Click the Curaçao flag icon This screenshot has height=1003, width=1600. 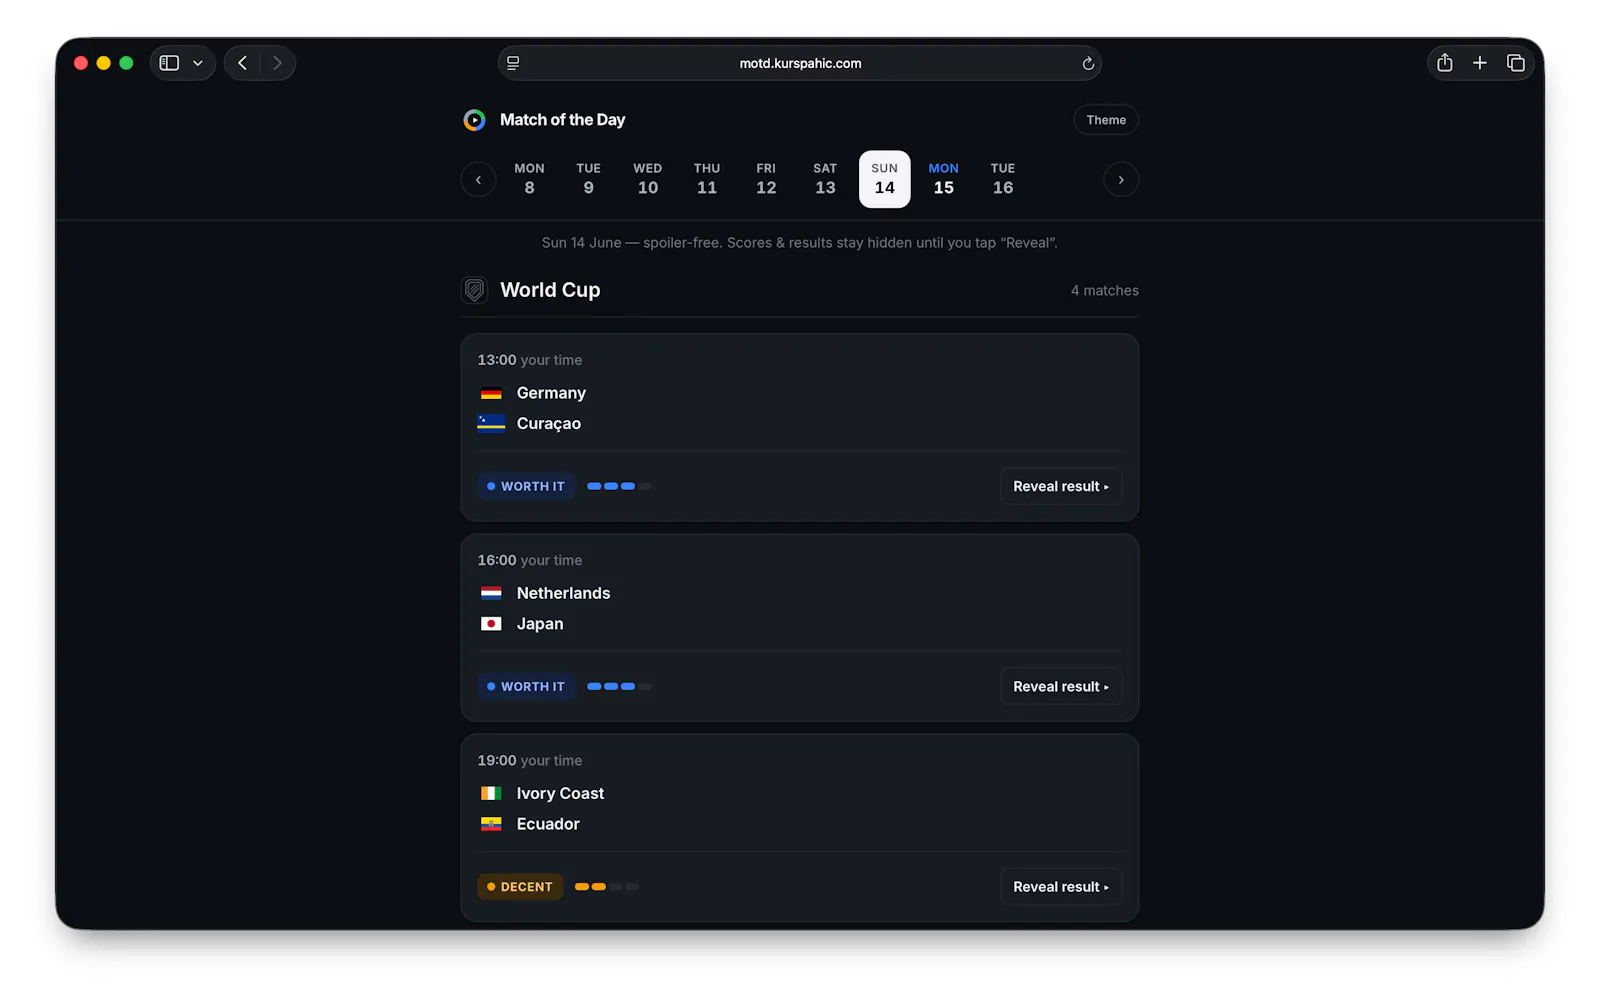491,423
